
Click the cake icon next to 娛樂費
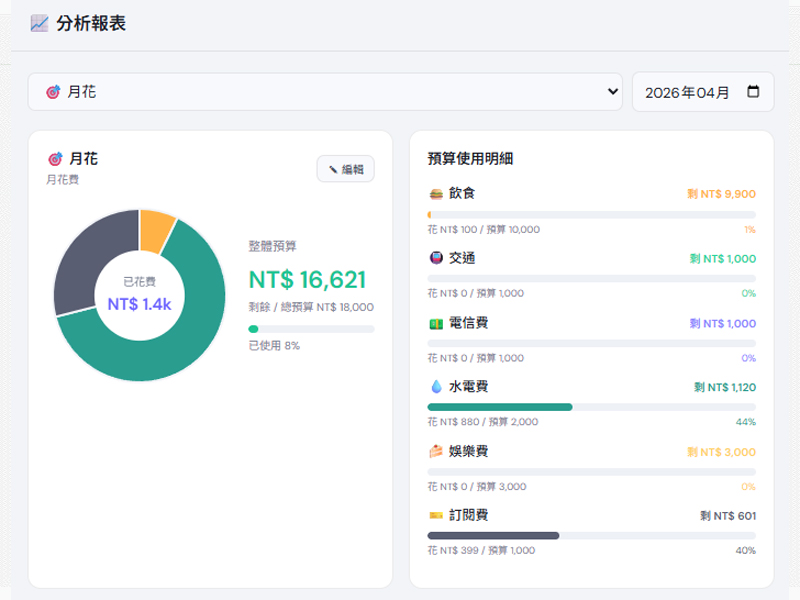coord(436,451)
